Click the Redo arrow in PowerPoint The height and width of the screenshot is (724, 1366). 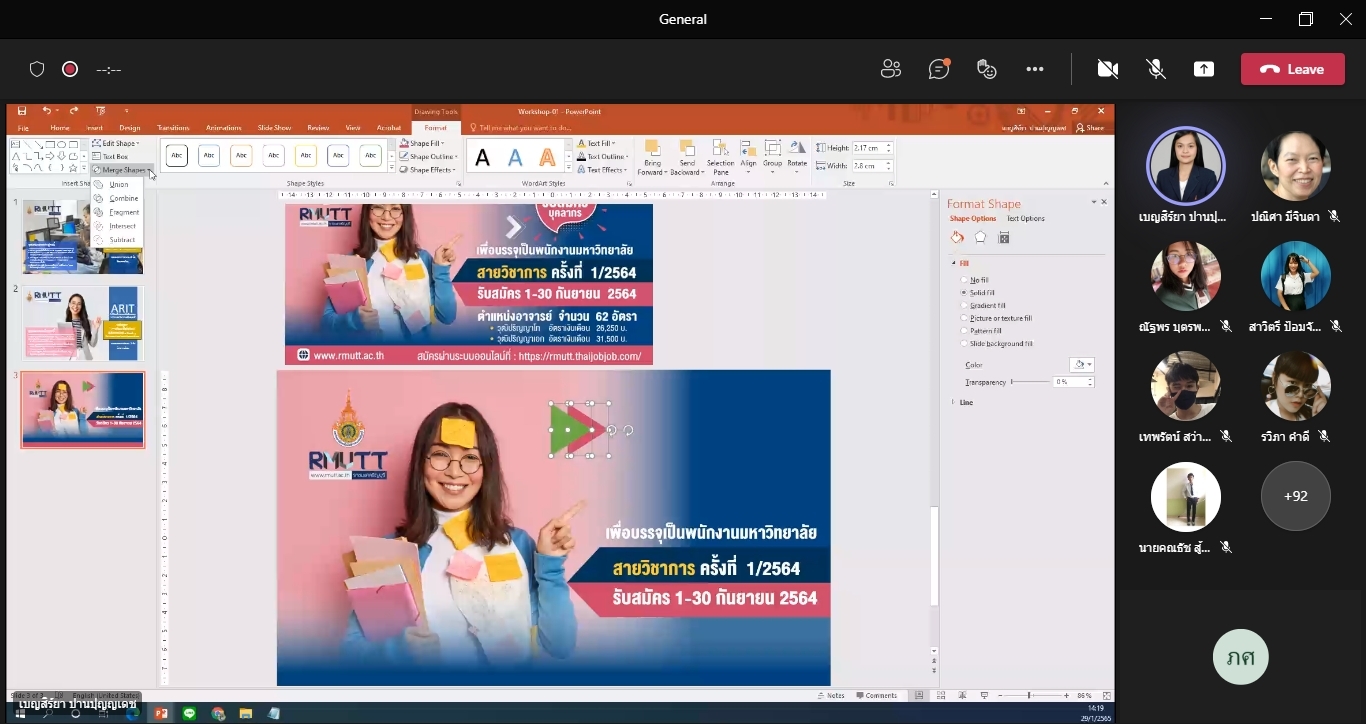(x=74, y=111)
